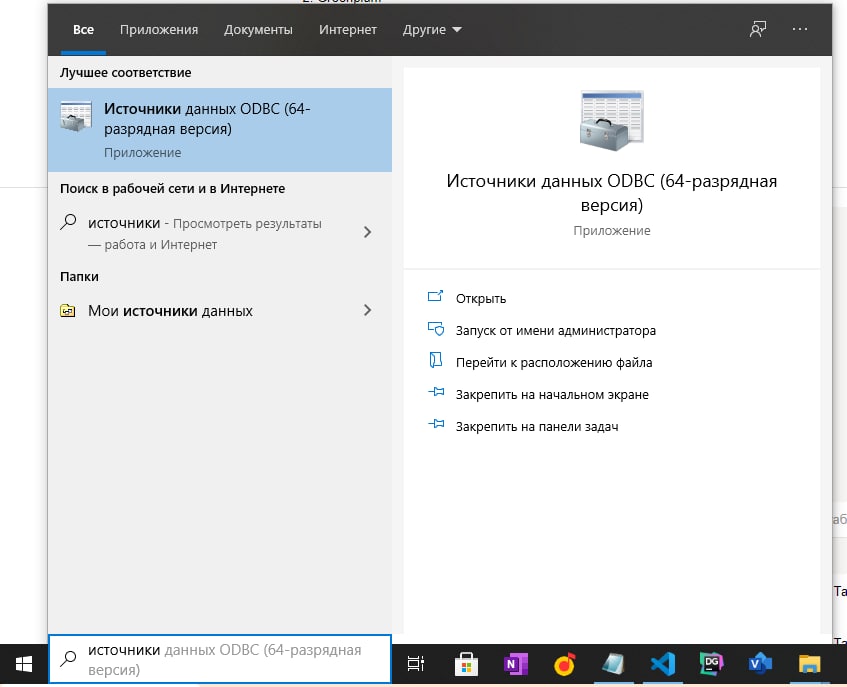
Task: Expand the web search result arrow for источники
Action: click(x=367, y=232)
